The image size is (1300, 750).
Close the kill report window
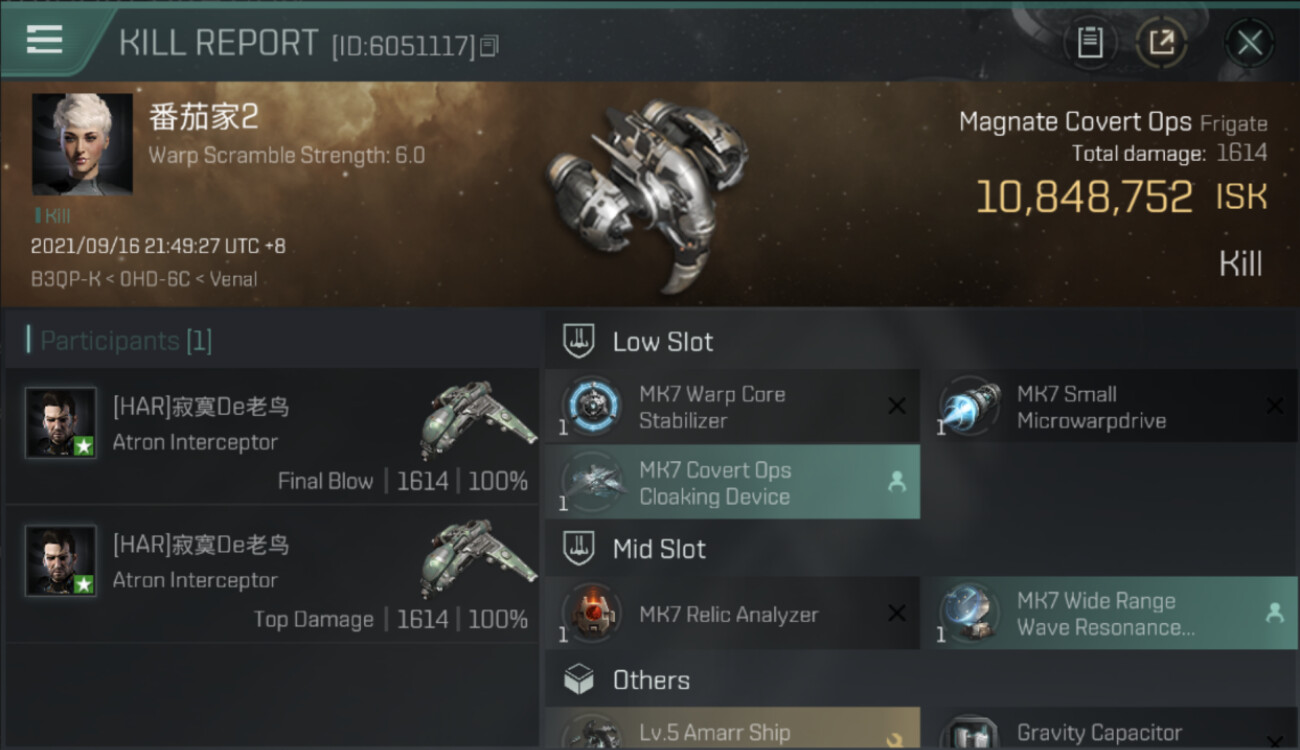tap(1249, 43)
